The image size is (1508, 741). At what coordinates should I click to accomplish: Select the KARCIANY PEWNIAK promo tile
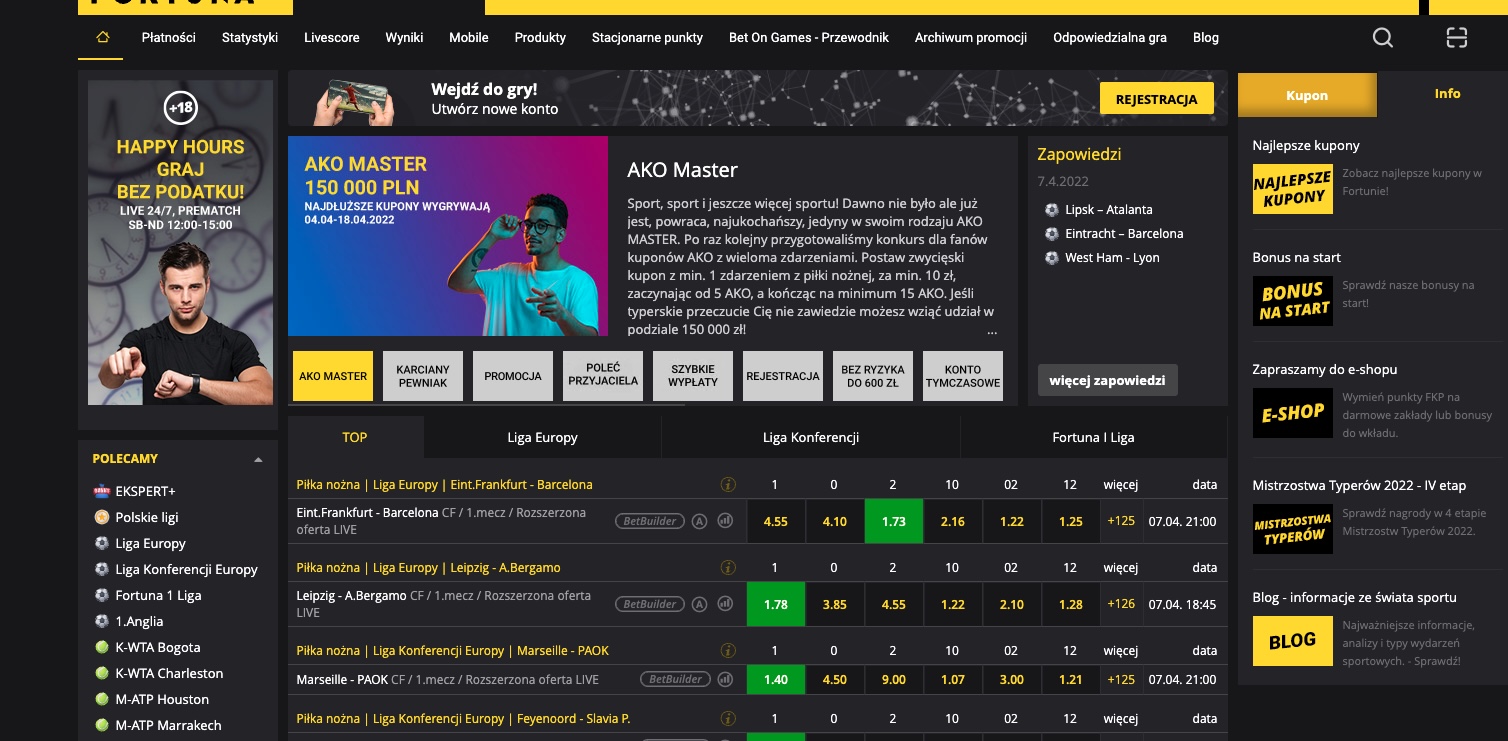423,376
